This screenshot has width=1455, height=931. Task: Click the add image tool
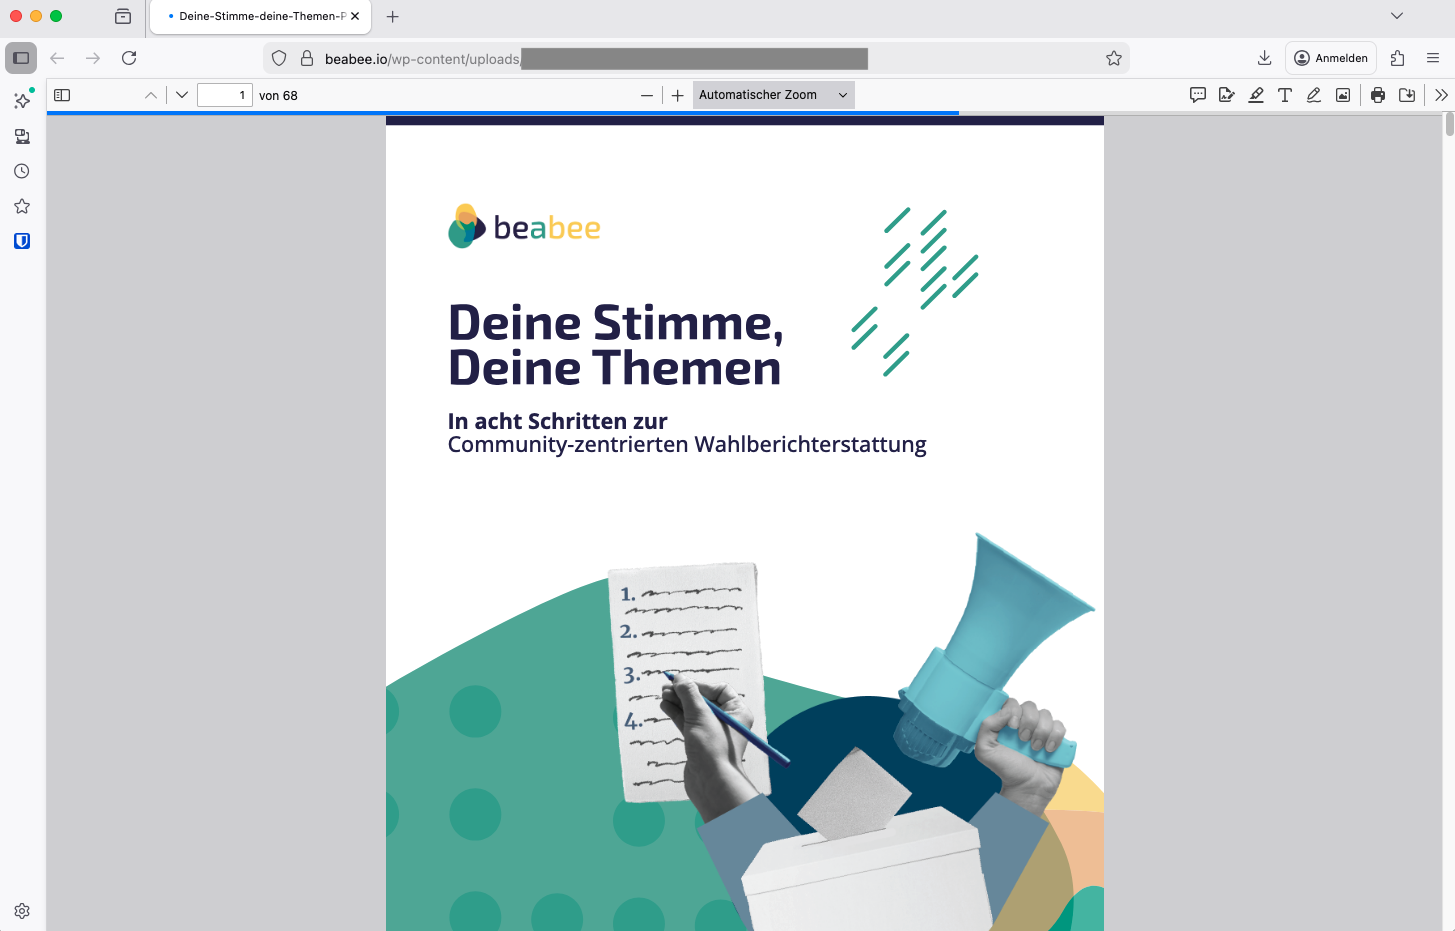1343,95
